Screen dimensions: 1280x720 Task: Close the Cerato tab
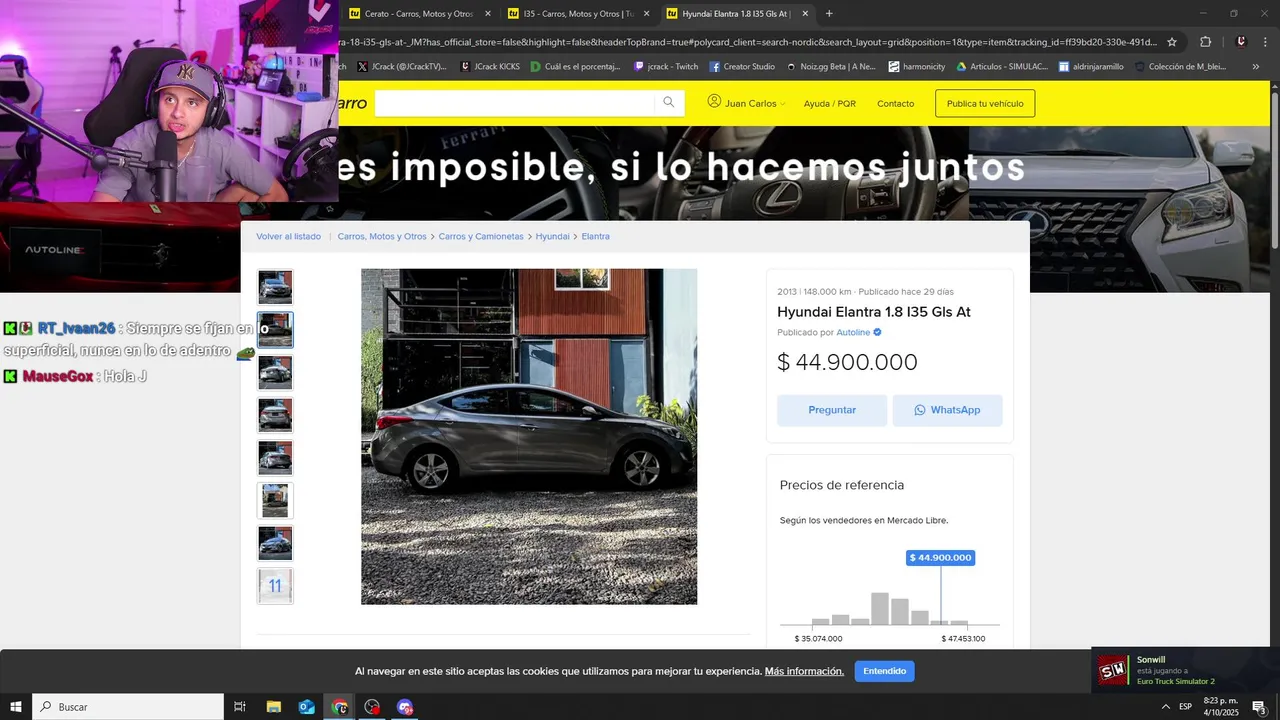click(x=488, y=14)
